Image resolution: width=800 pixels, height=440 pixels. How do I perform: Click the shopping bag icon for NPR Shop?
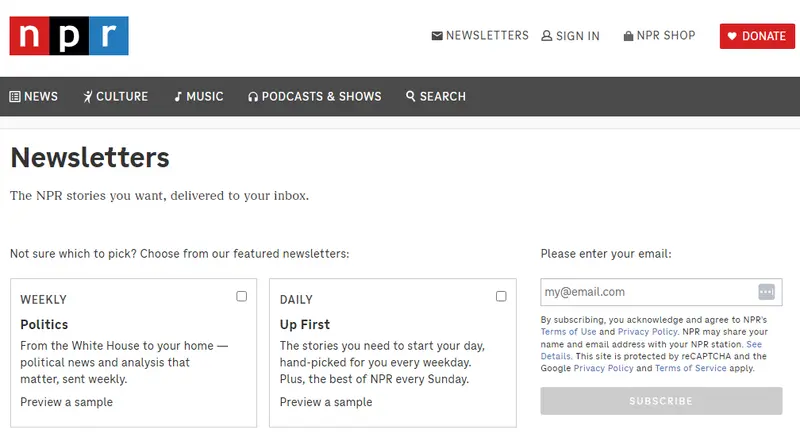pyautogui.click(x=628, y=36)
